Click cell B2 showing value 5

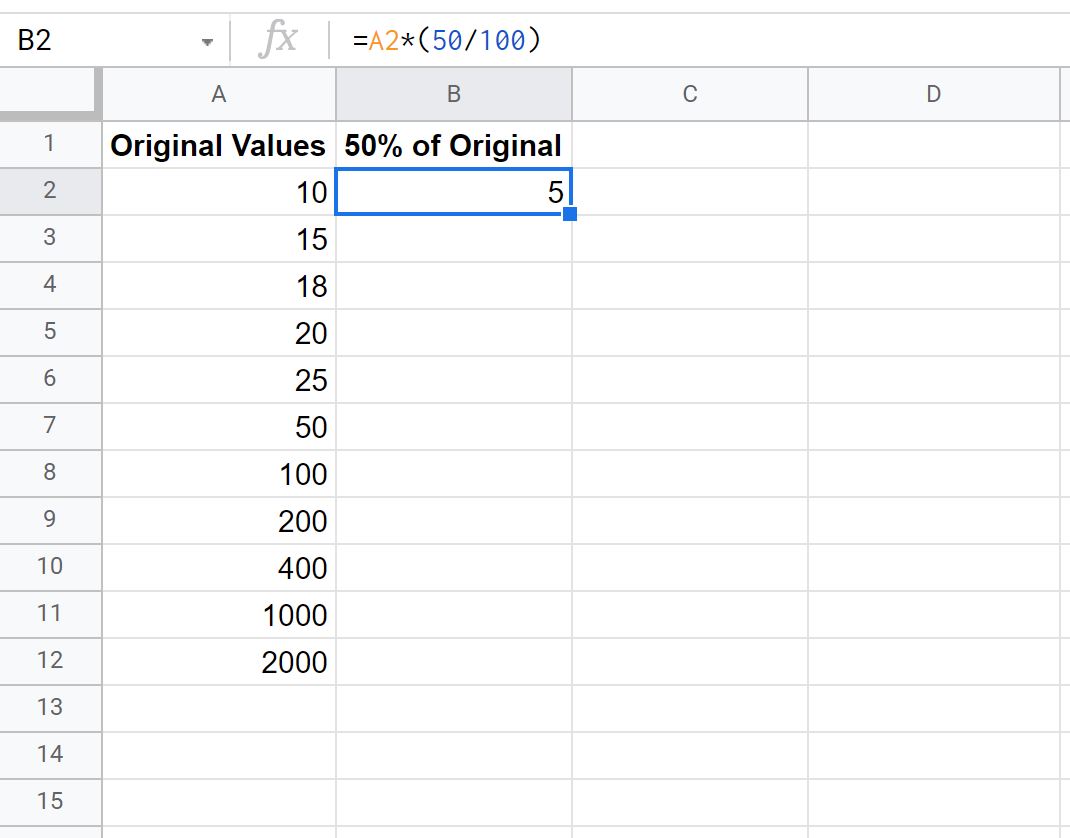click(x=454, y=192)
